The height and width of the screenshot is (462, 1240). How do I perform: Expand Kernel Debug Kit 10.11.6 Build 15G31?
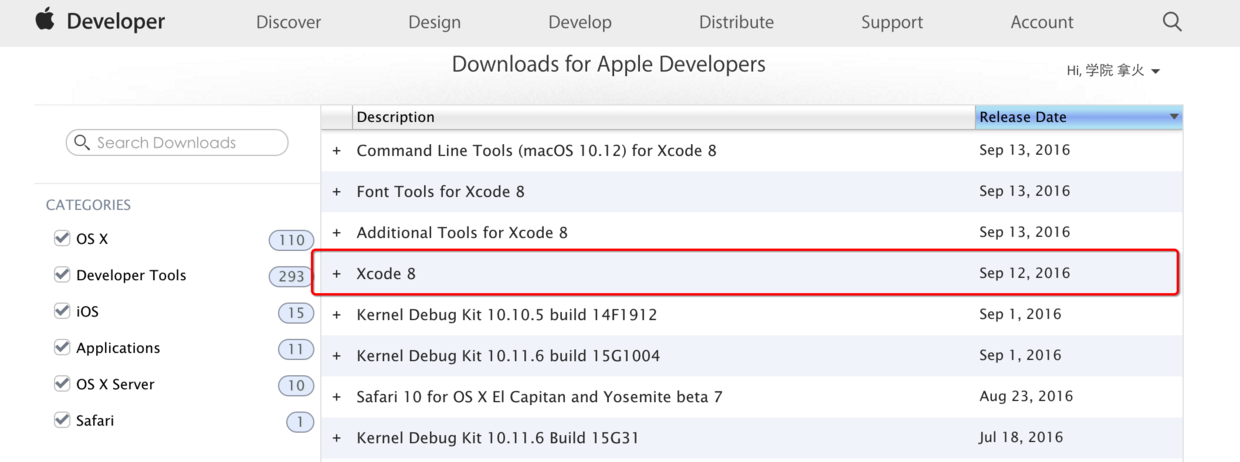[337, 438]
